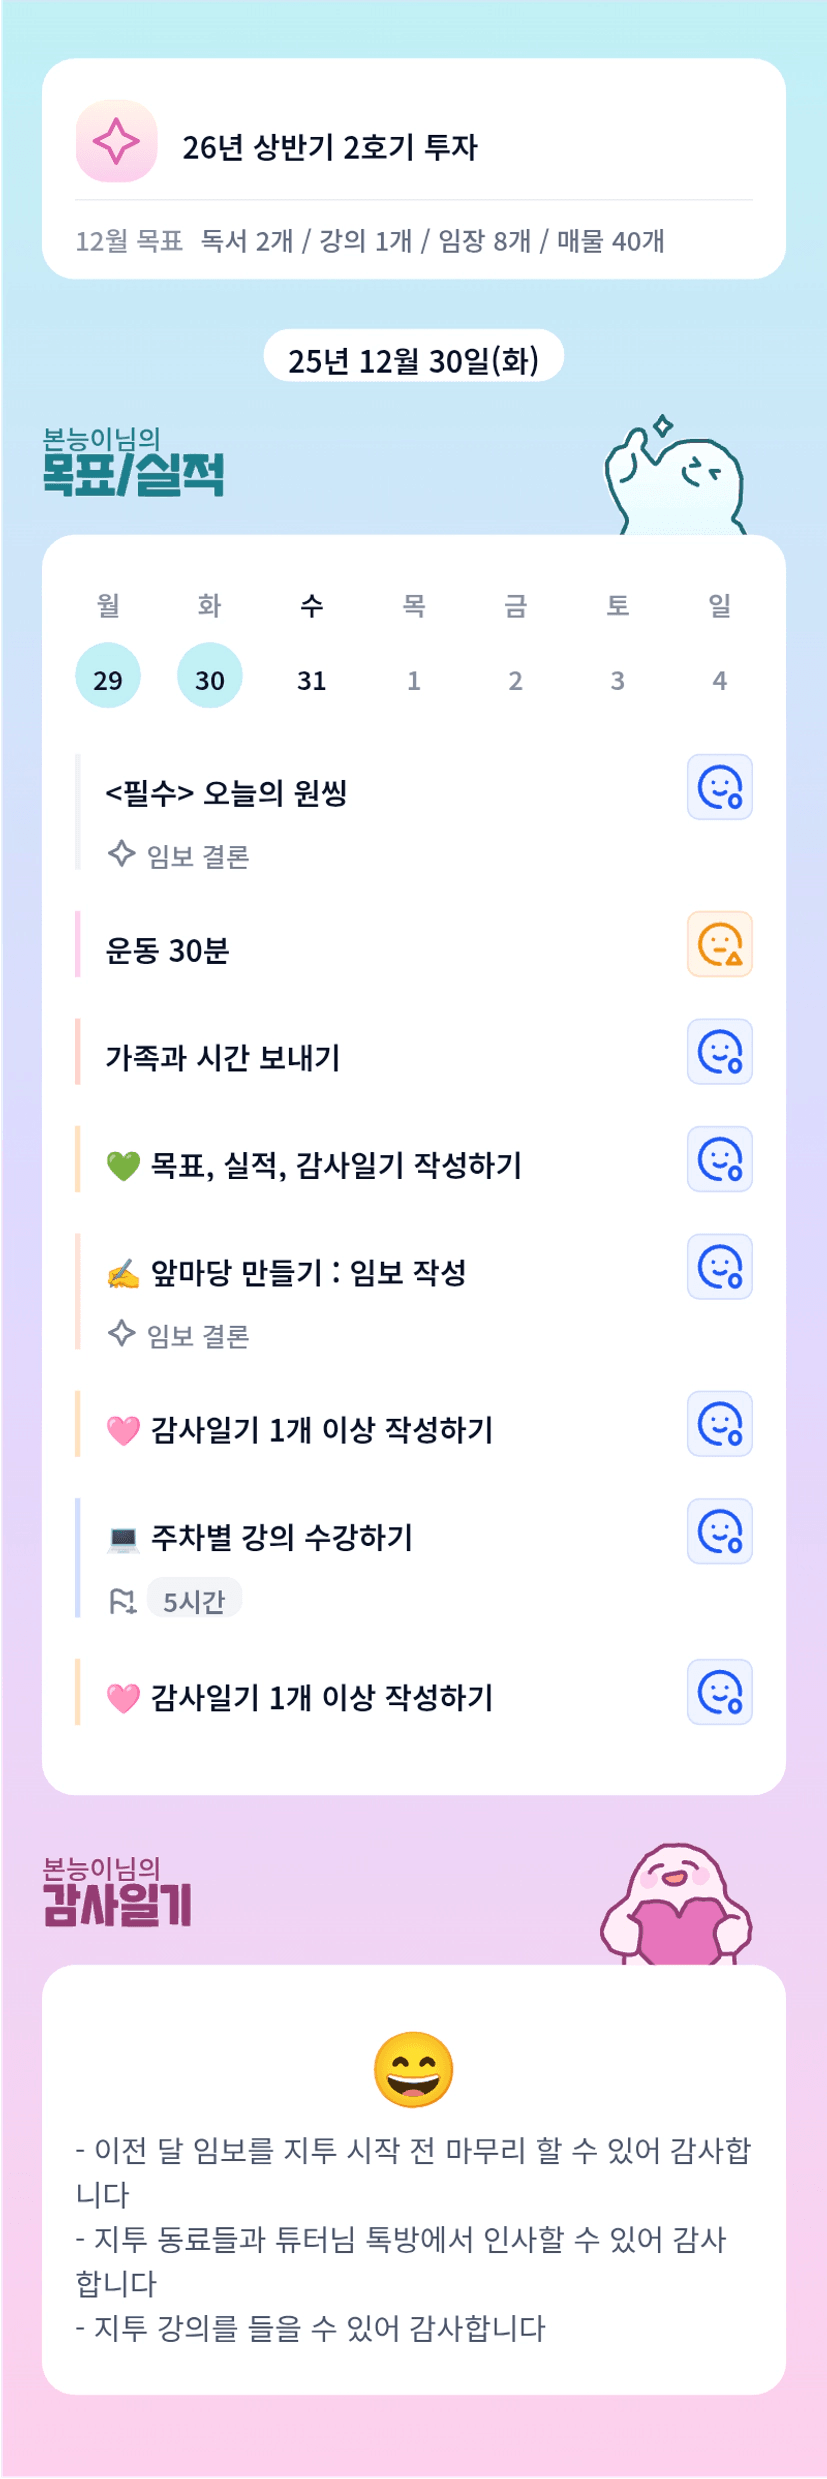Choose Thursday 1 in the week row
Viewport: 827px width, 2479px height.
click(x=414, y=680)
